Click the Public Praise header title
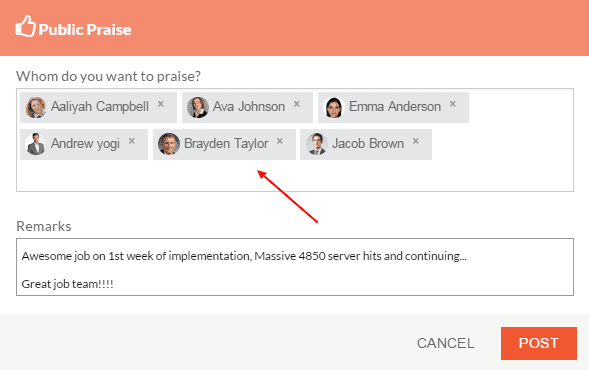This screenshot has height=370, width=589. coord(85,30)
